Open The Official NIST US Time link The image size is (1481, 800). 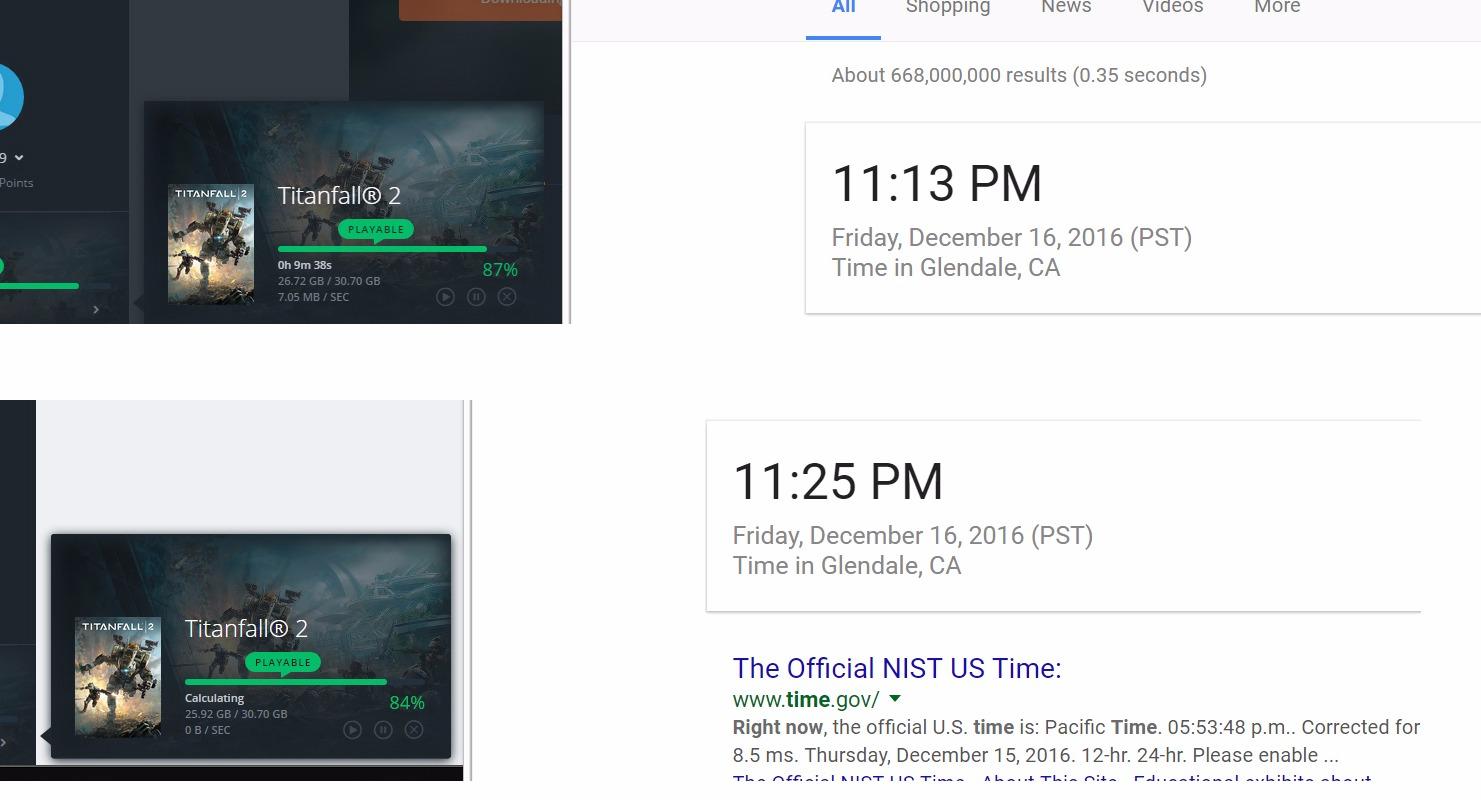[897, 668]
